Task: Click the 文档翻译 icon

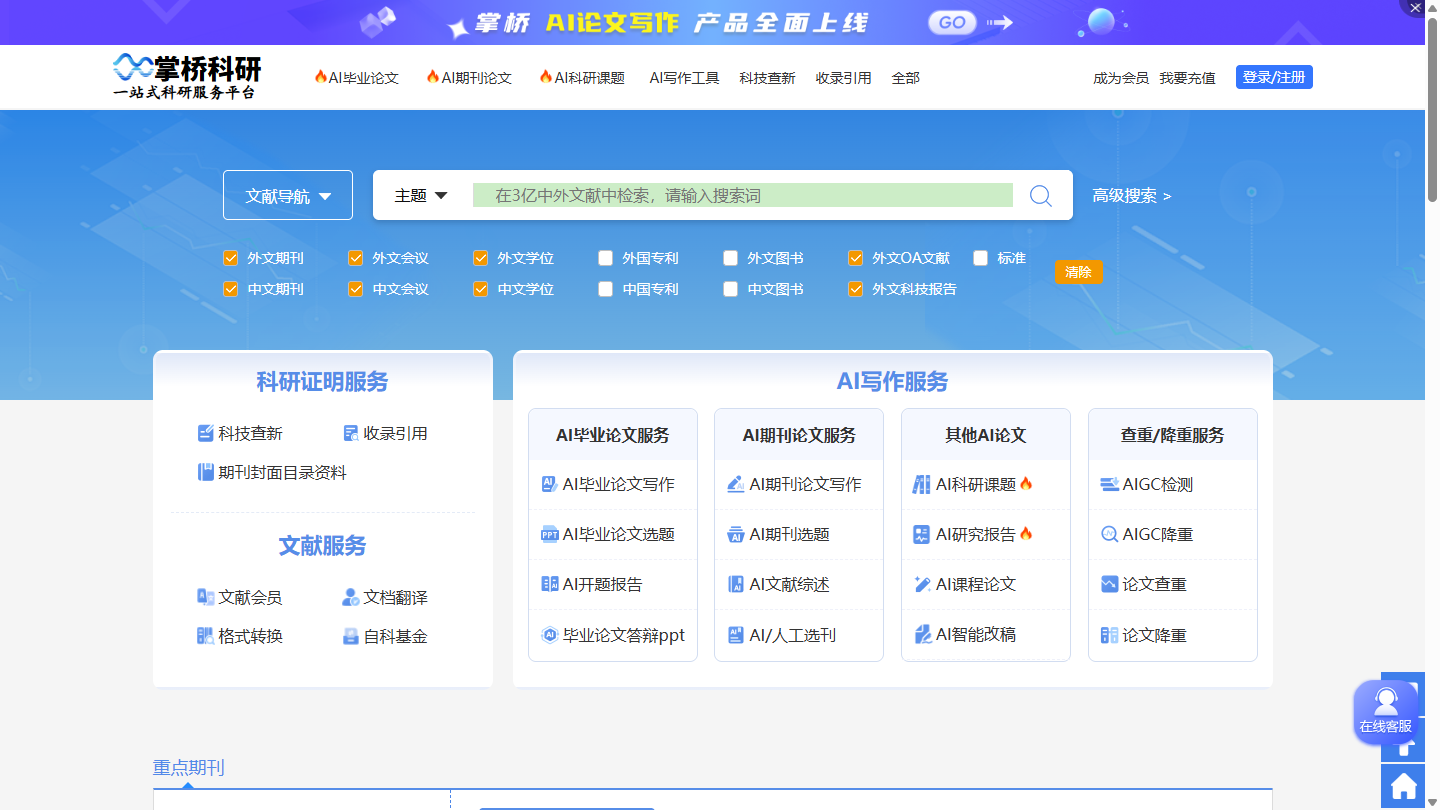Action: tap(351, 597)
